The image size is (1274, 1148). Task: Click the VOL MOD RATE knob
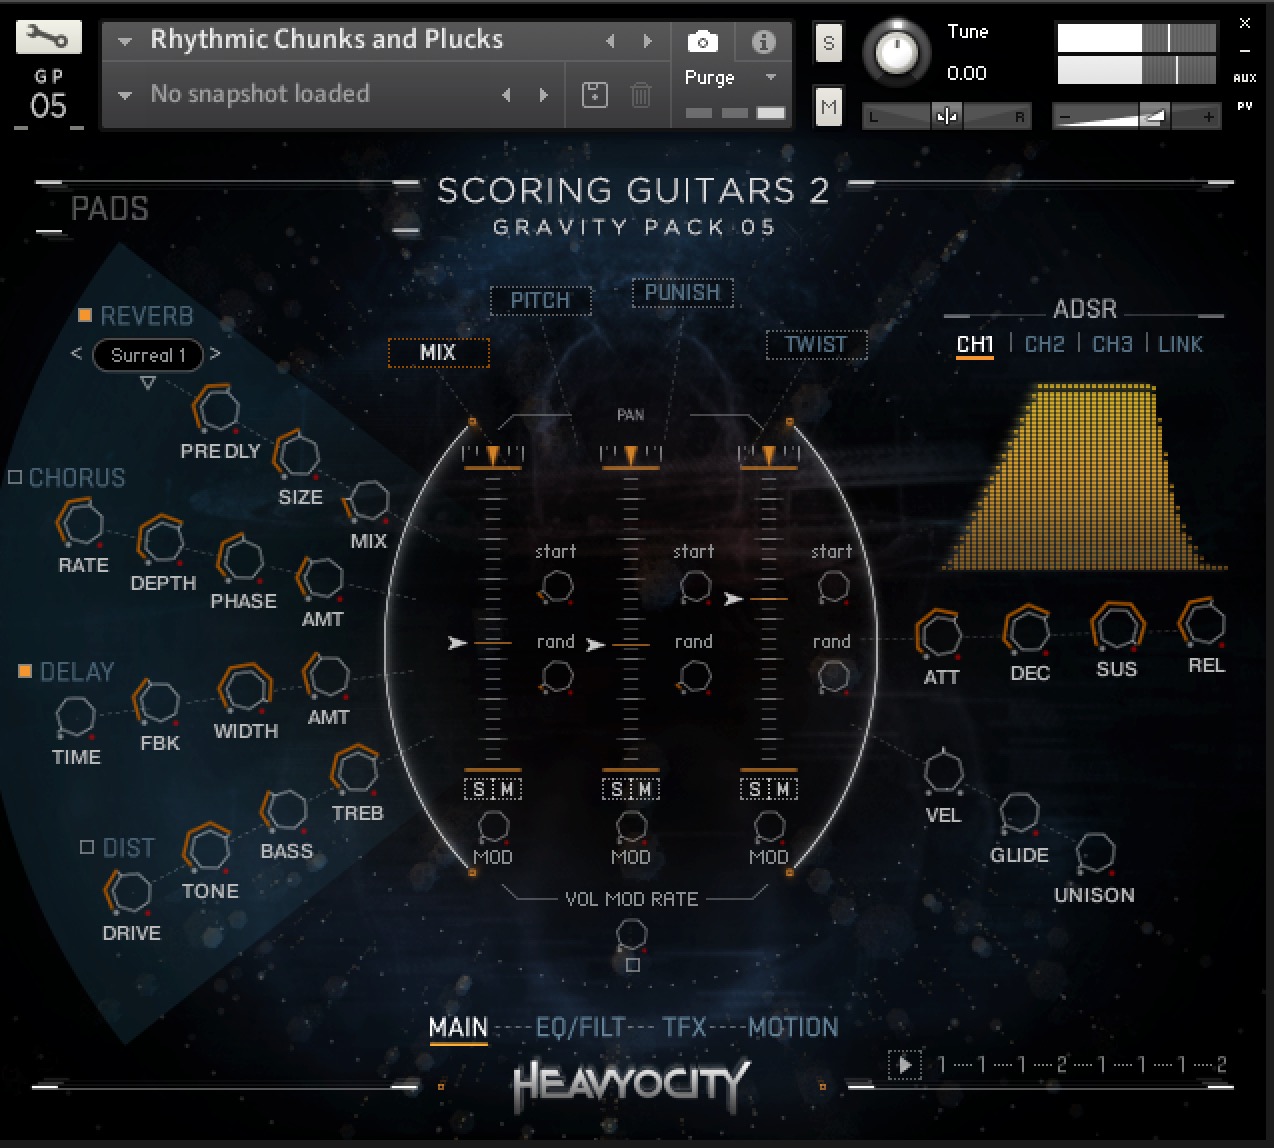[x=631, y=934]
